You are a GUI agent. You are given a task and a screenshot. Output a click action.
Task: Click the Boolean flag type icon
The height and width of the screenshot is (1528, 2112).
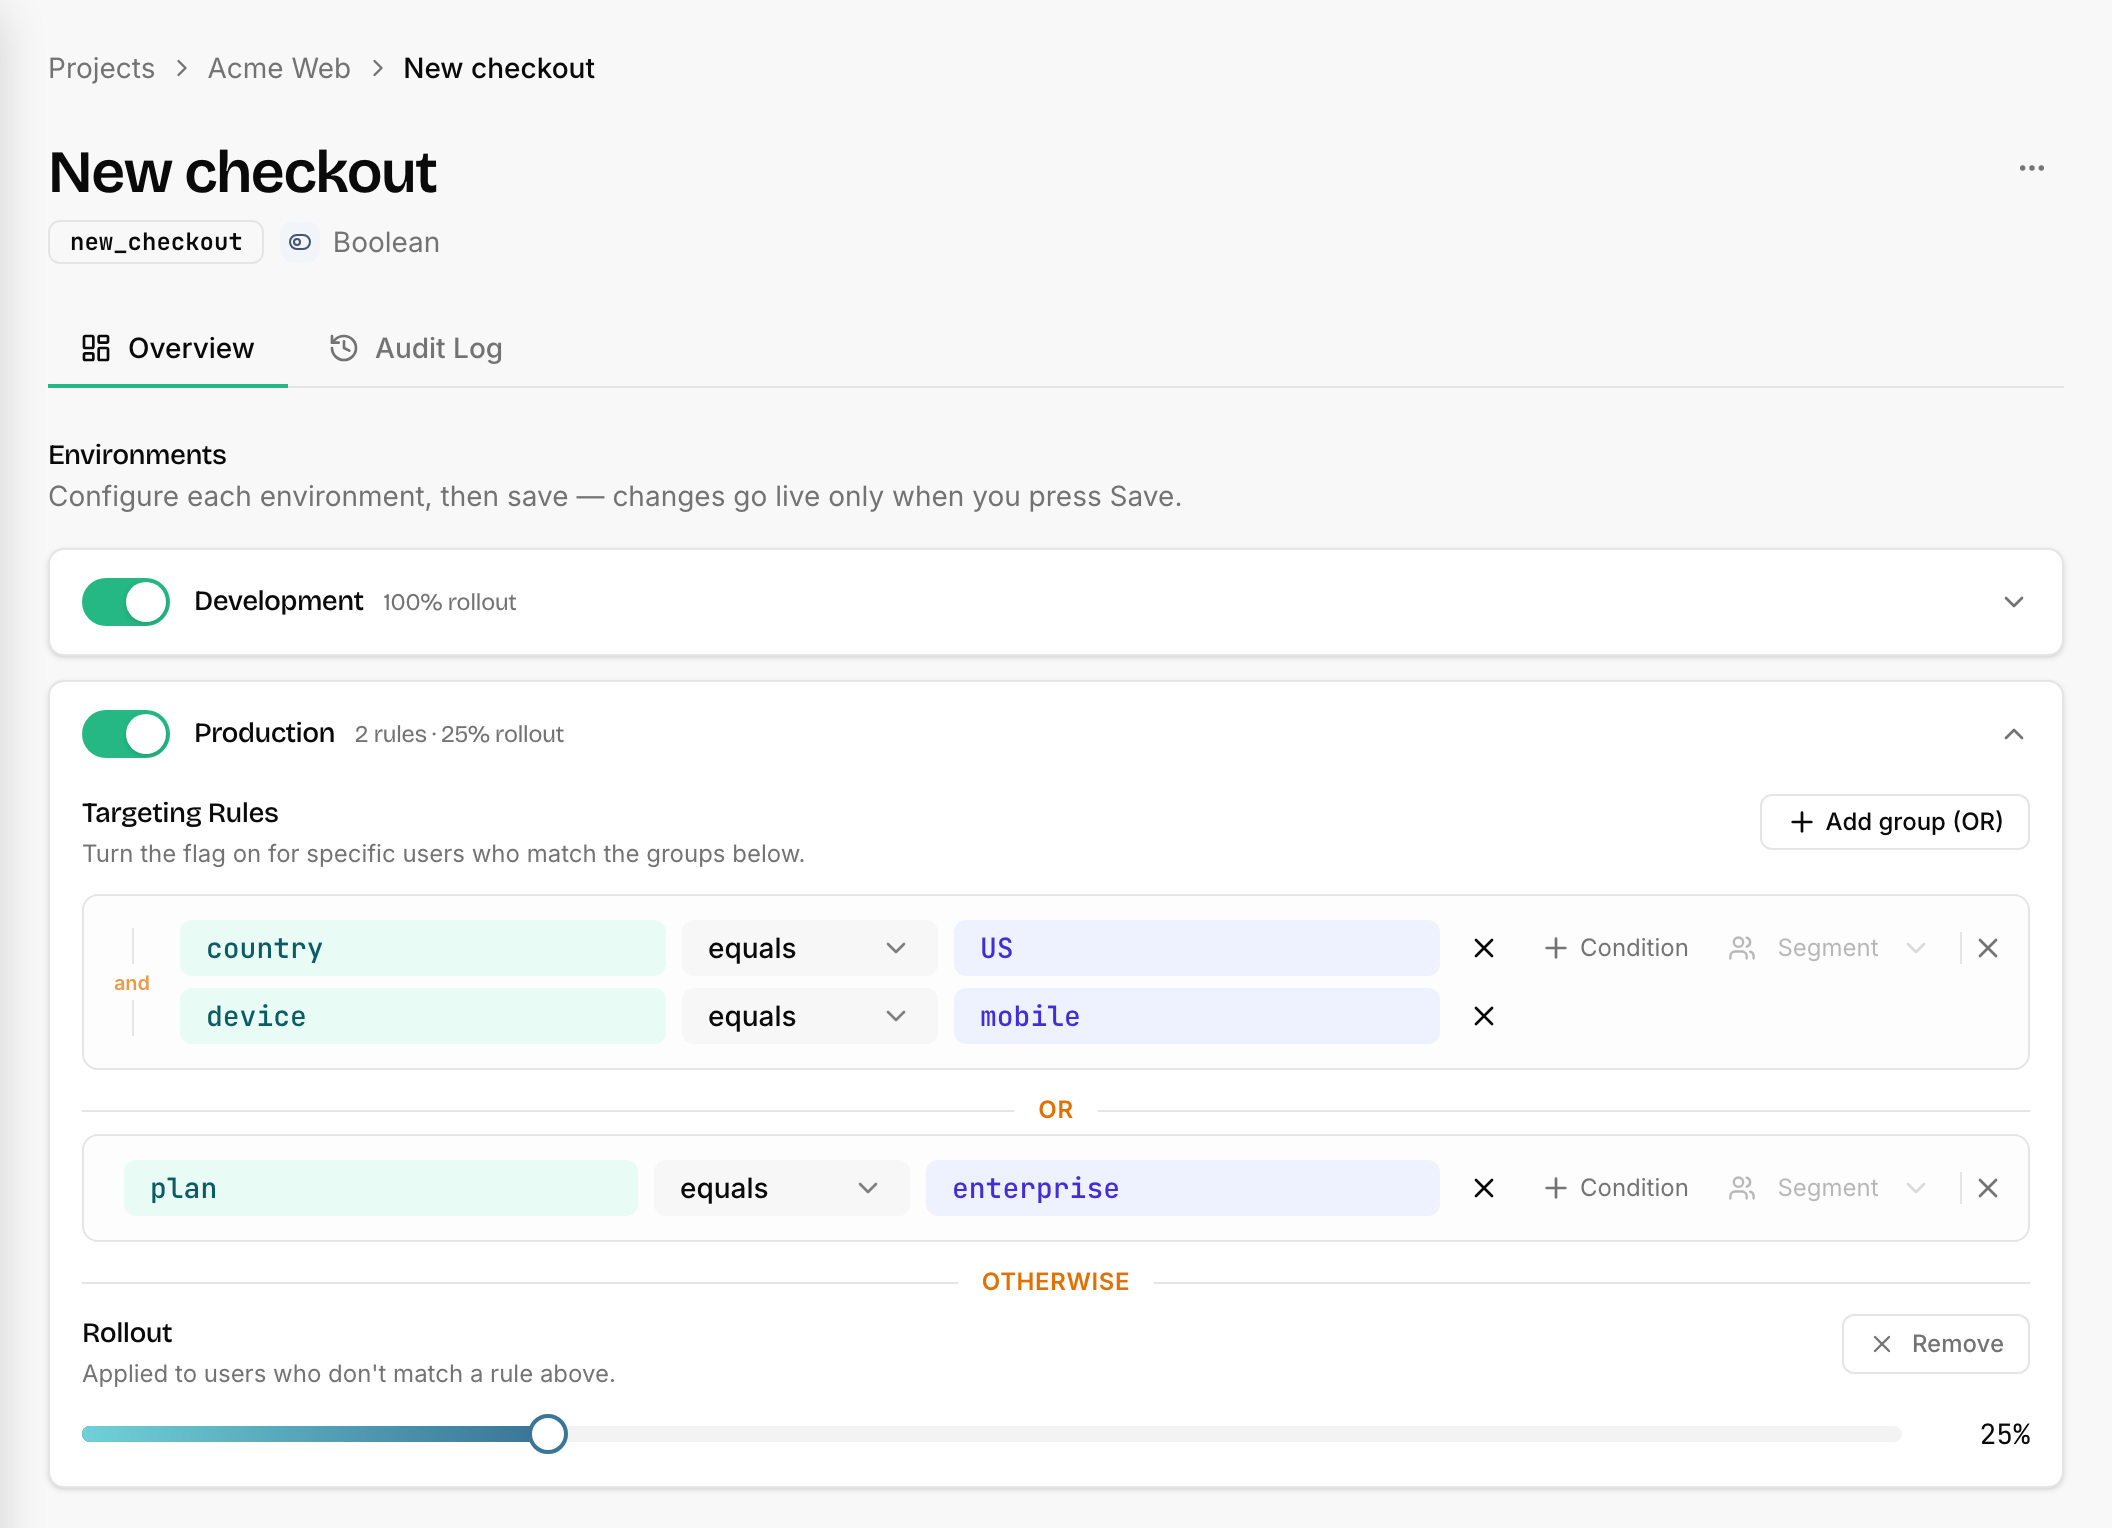click(x=300, y=242)
